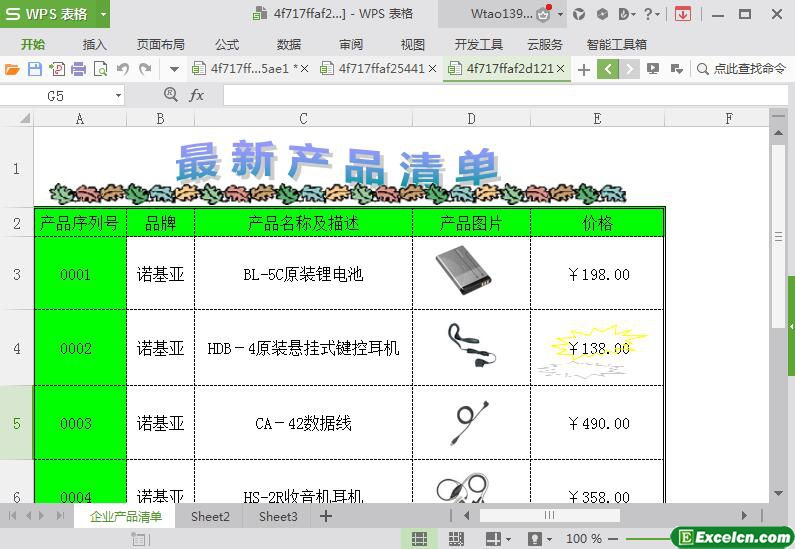Close the 4f717ffaf2d121 document tab
This screenshot has height=549, width=795.
[x=560, y=68]
